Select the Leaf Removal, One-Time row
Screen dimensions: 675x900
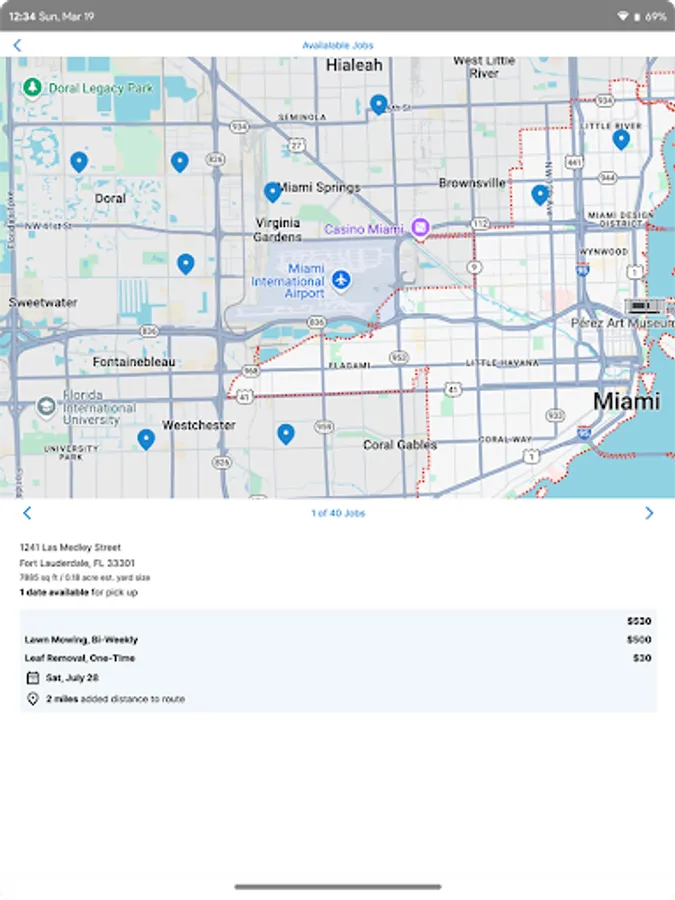click(338, 658)
